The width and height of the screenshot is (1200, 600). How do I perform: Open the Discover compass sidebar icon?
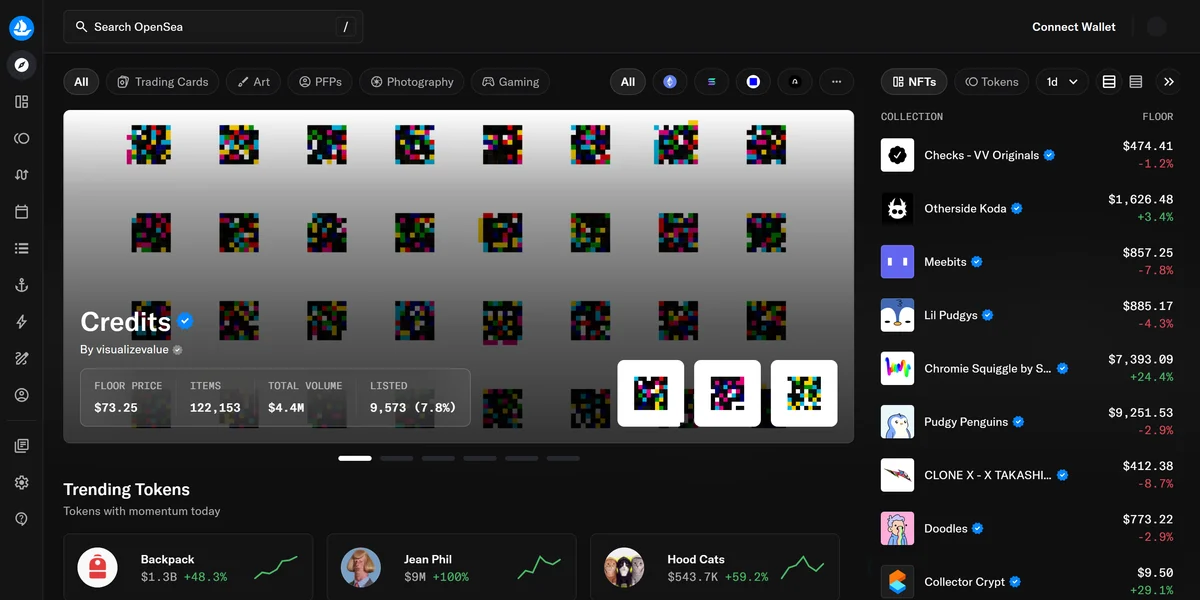click(22, 65)
